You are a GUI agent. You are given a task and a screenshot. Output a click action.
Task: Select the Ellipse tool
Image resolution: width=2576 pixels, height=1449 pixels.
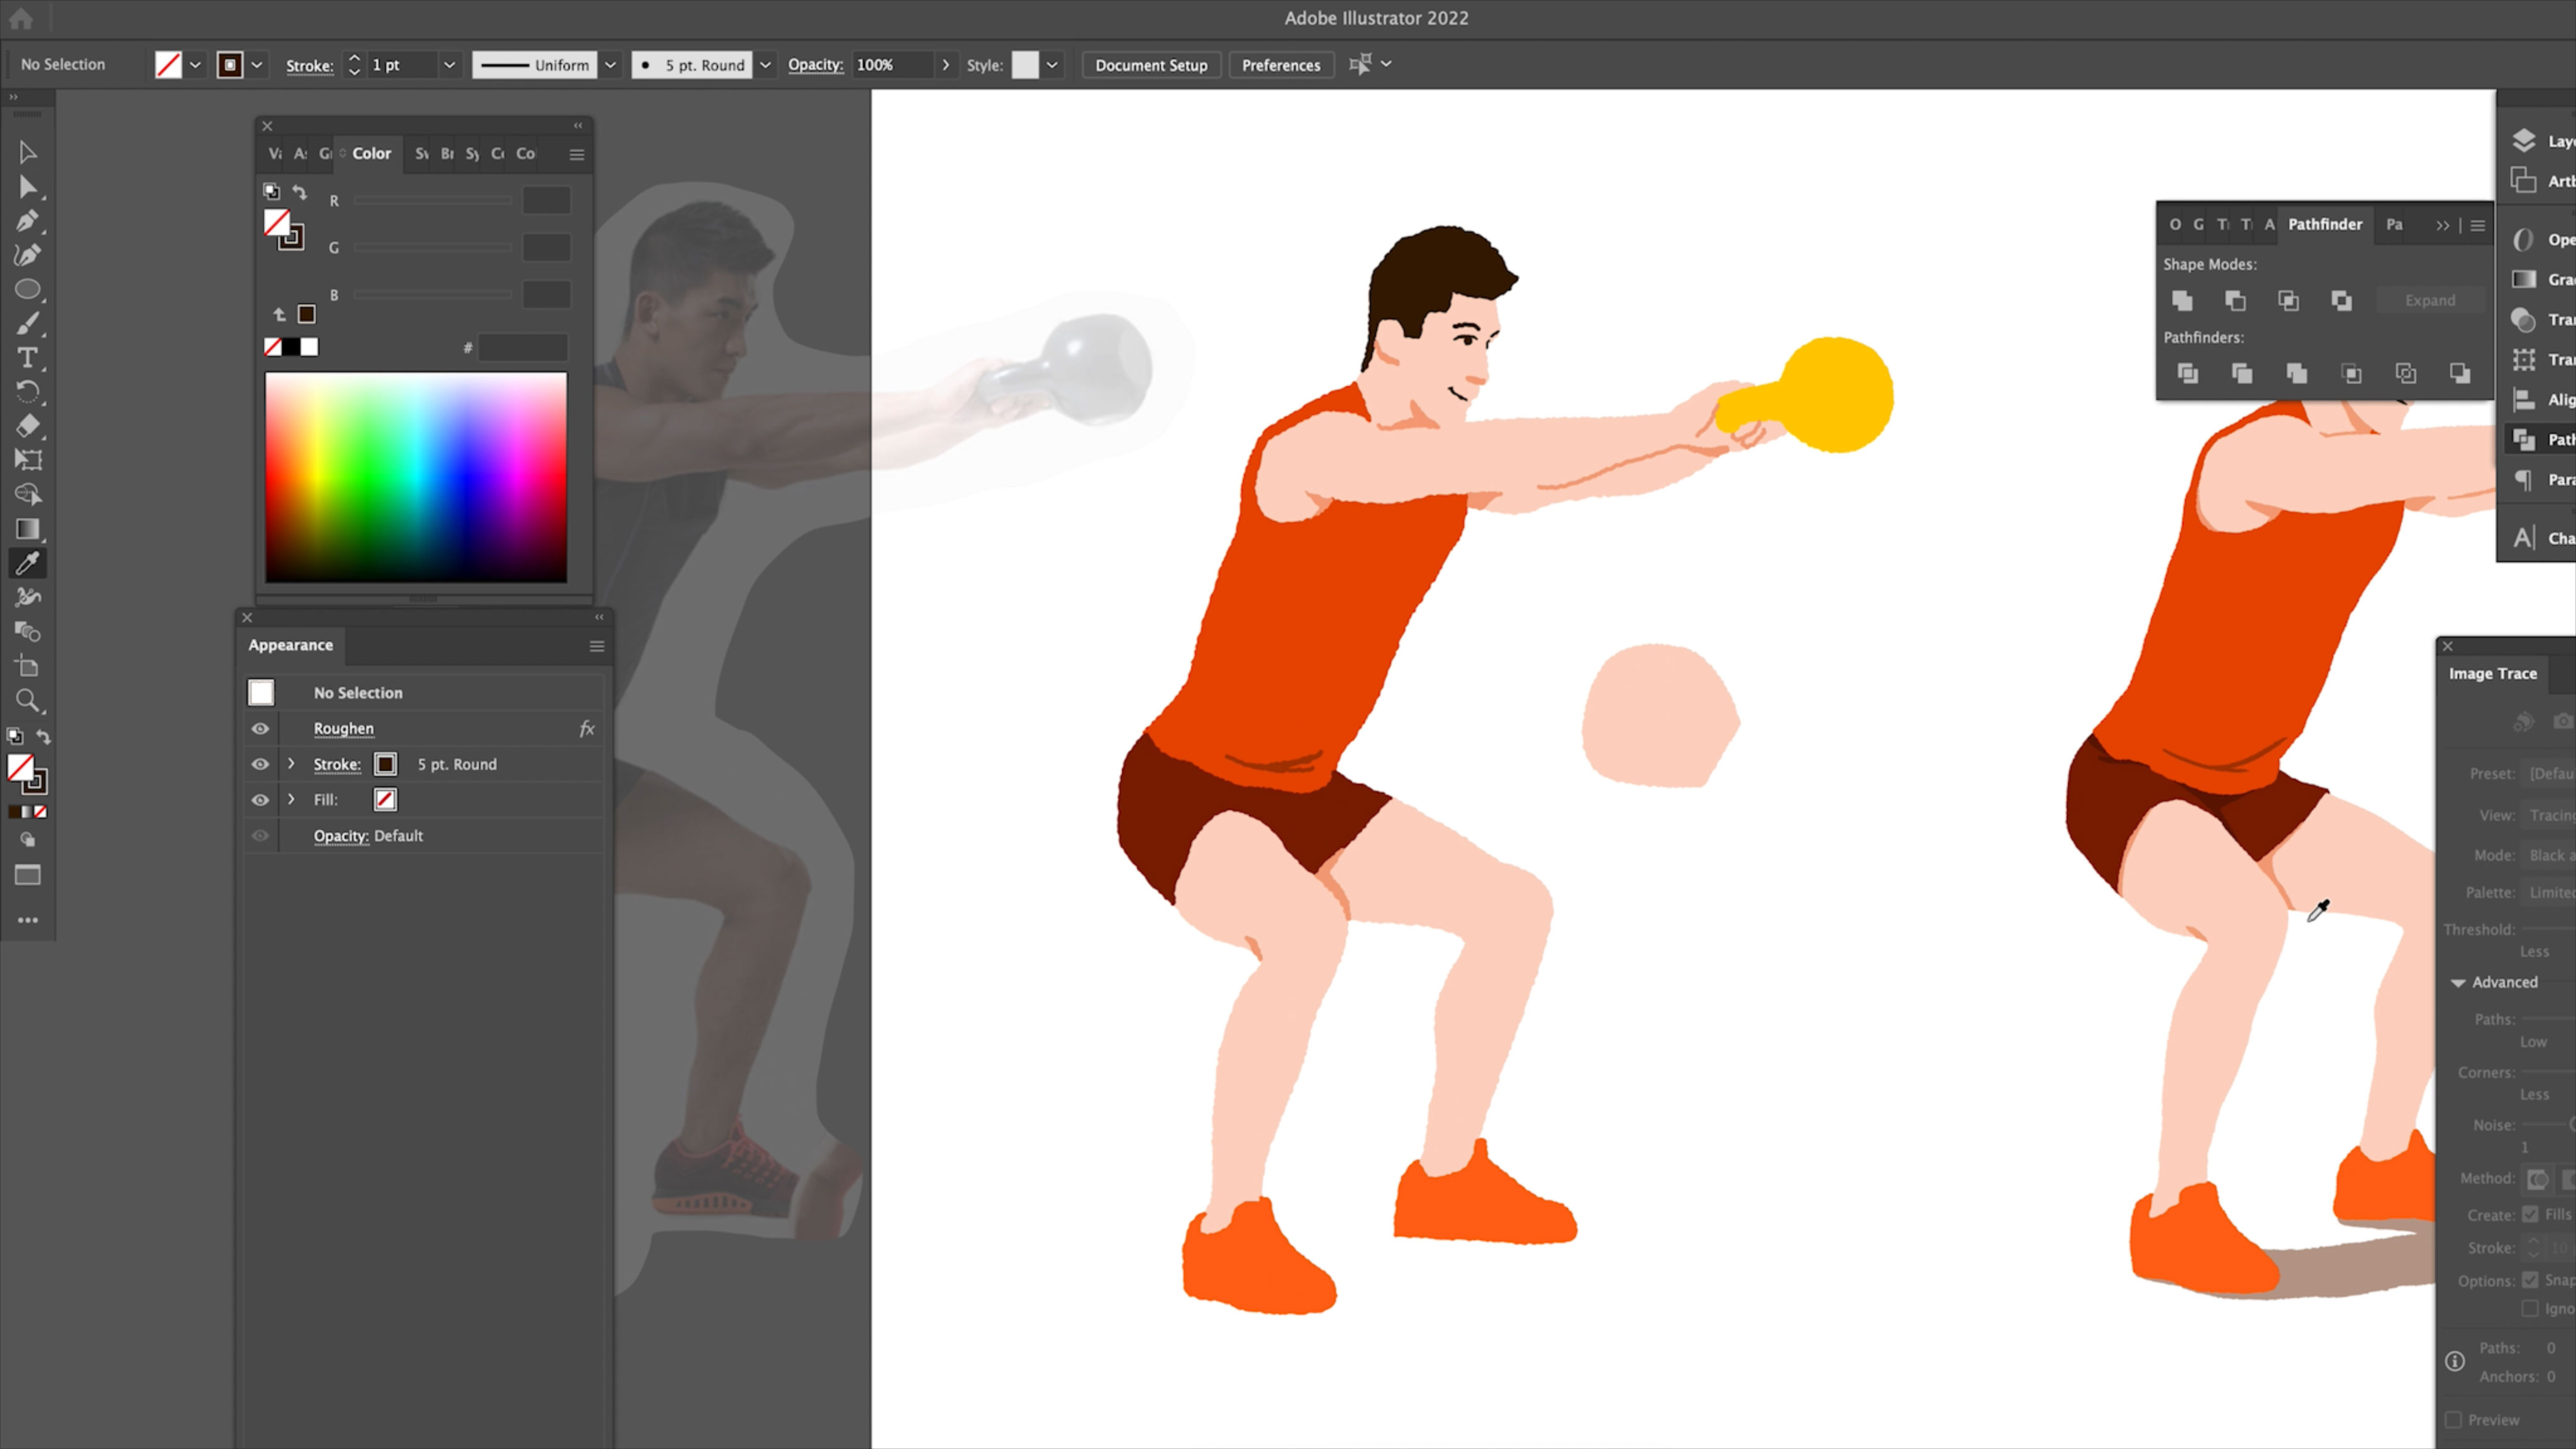coord(27,289)
